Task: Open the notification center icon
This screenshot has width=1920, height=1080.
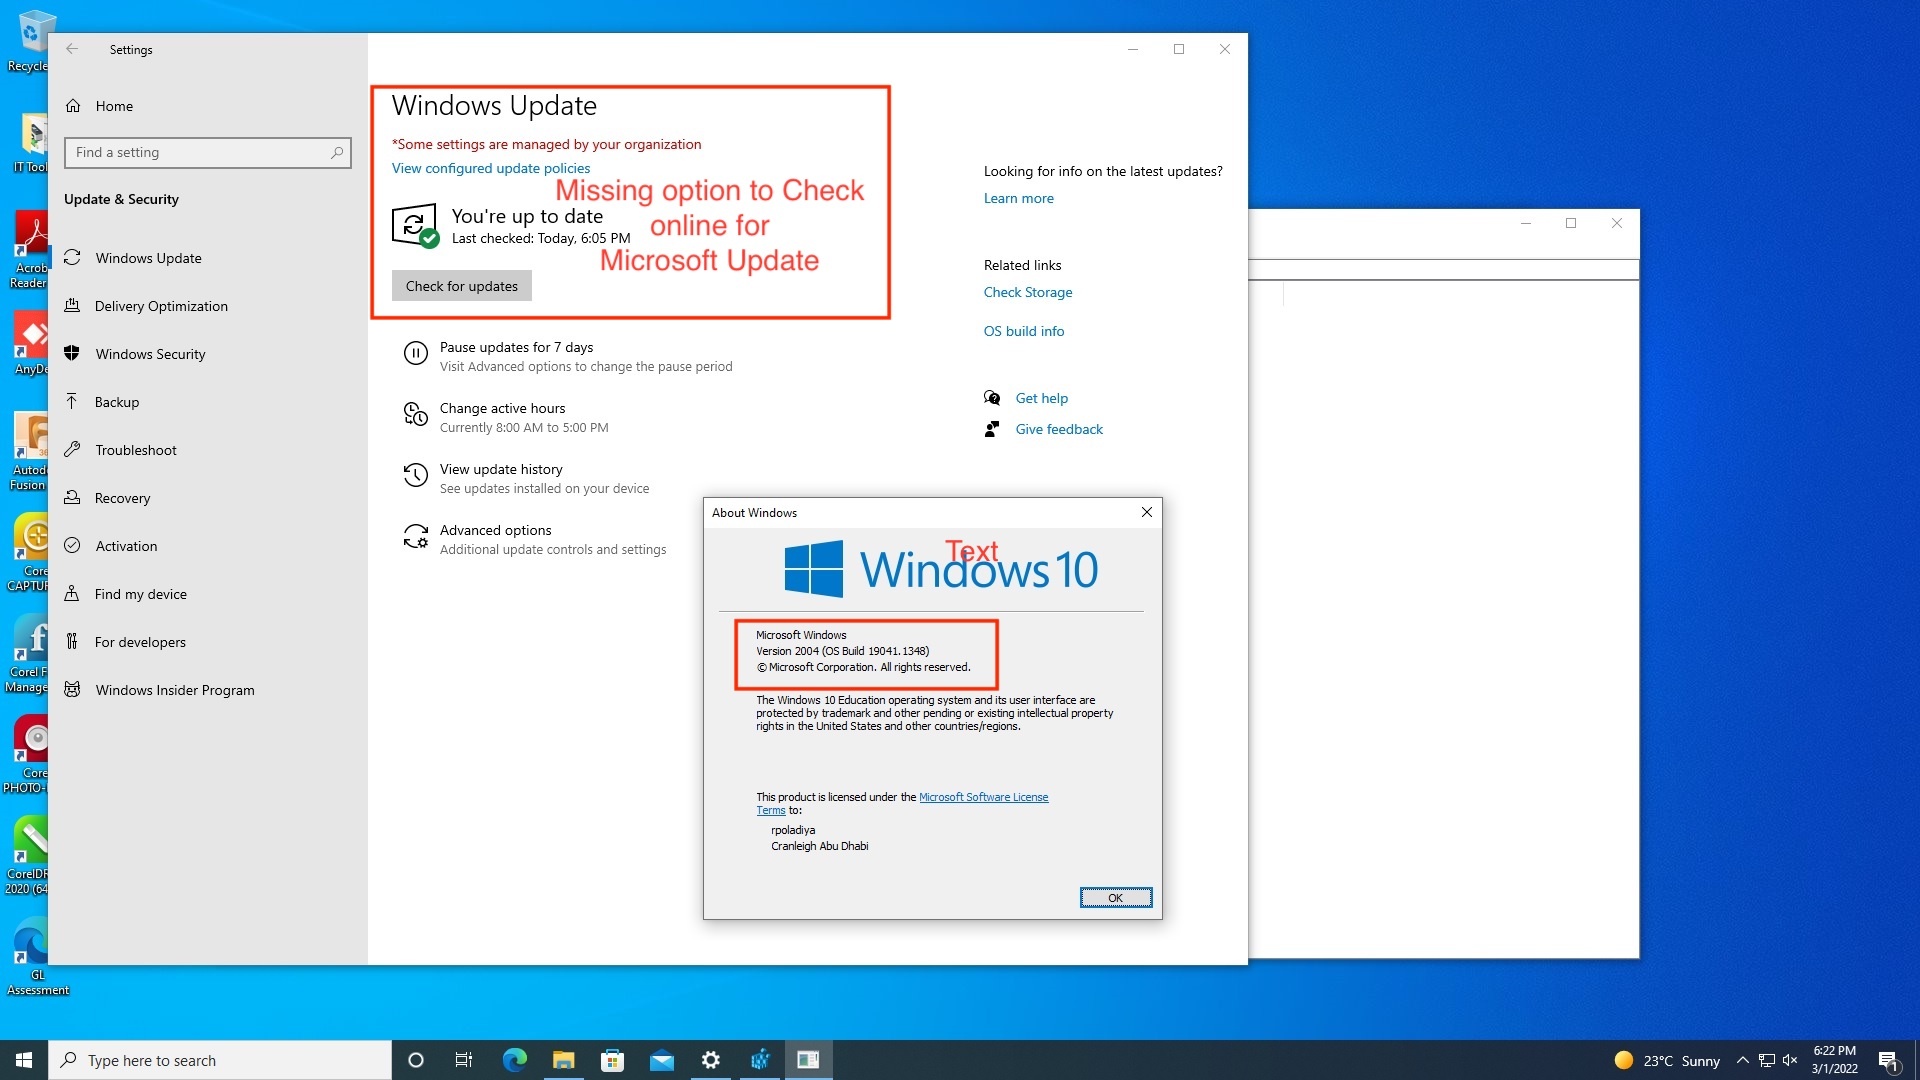Action: (1888, 1060)
